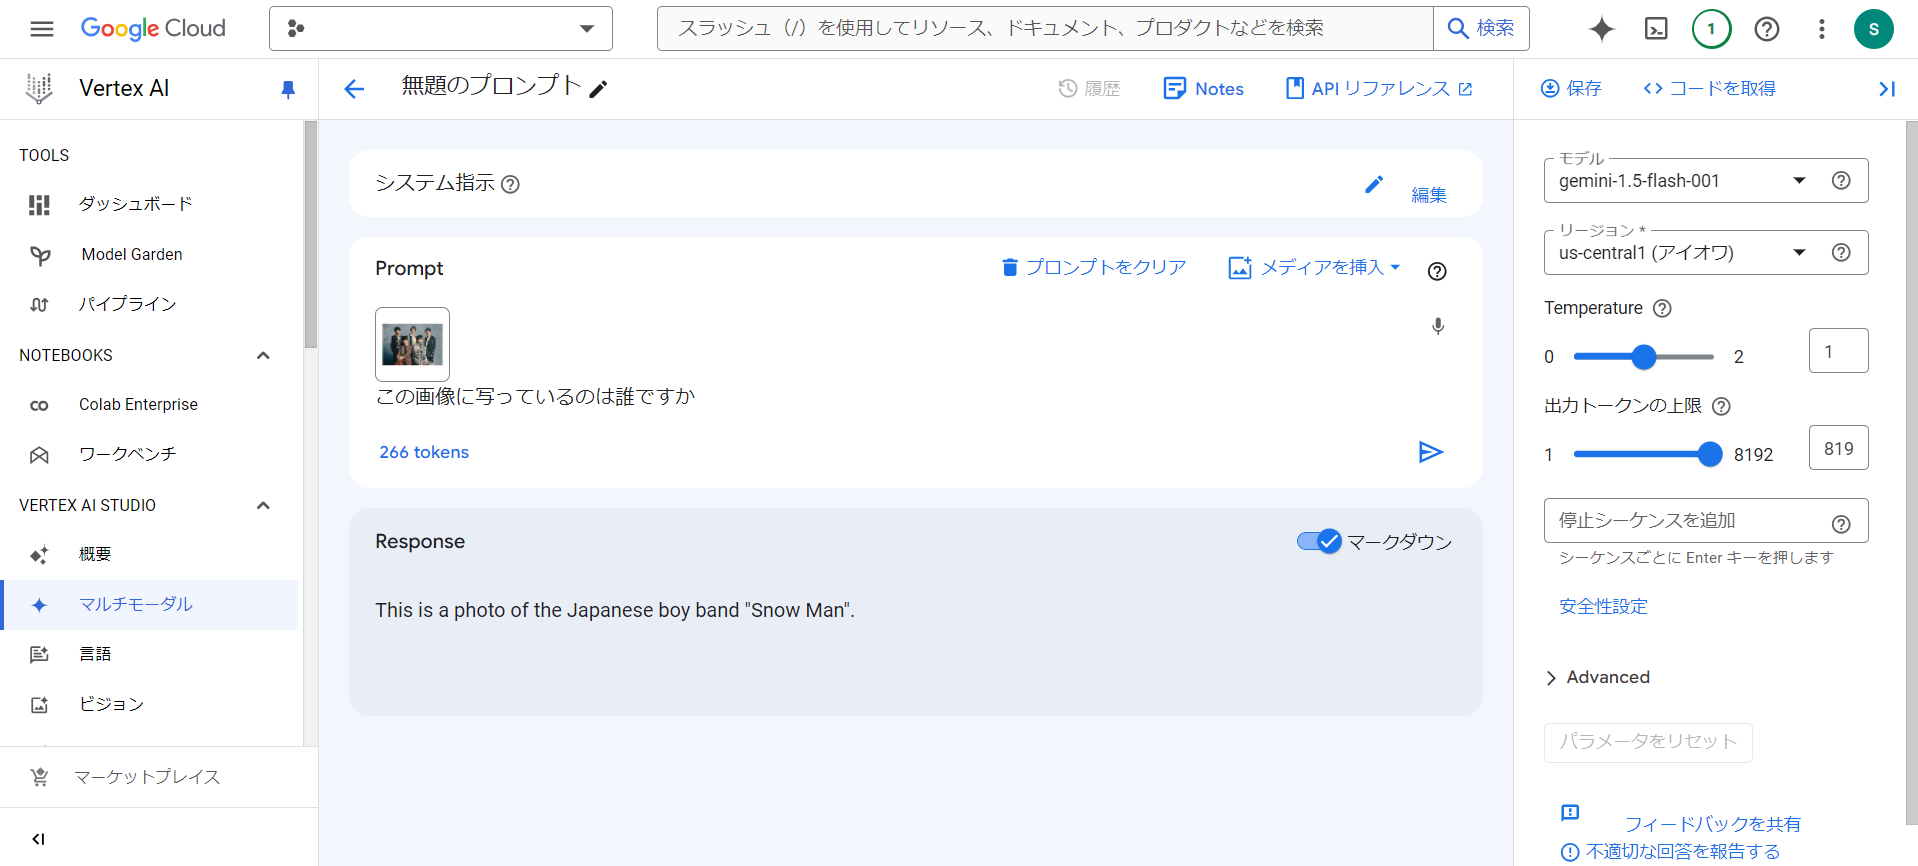Image resolution: width=1918 pixels, height=866 pixels.
Task: Open the main navigation hamburger menu
Action: [x=42, y=29]
